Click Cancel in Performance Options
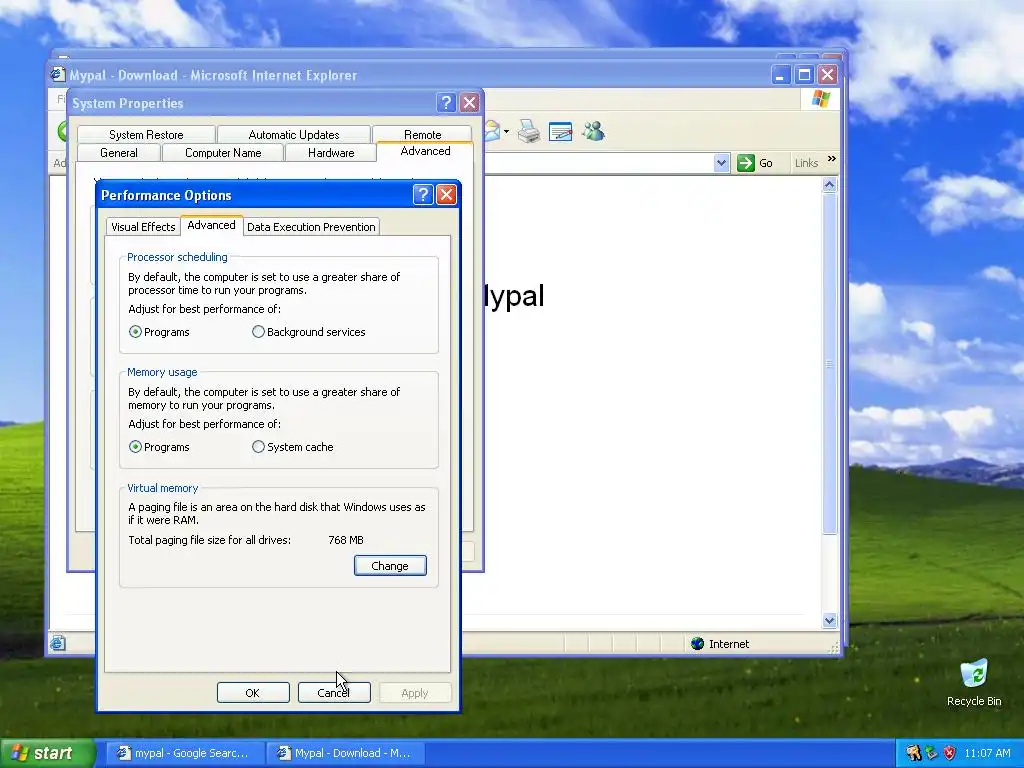 pyautogui.click(x=334, y=693)
